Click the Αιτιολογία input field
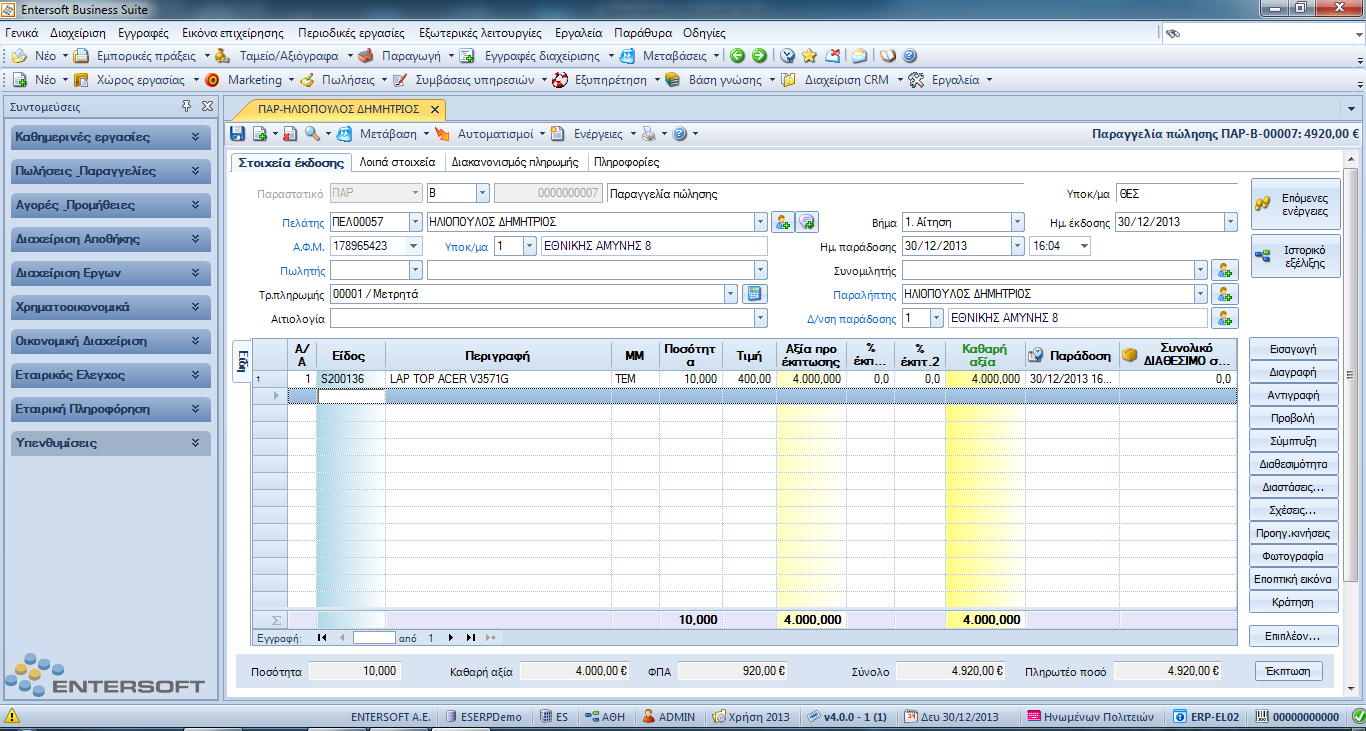The width and height of the screenshot is (1366, 731). pyautogui.click(x=542, y=318)
